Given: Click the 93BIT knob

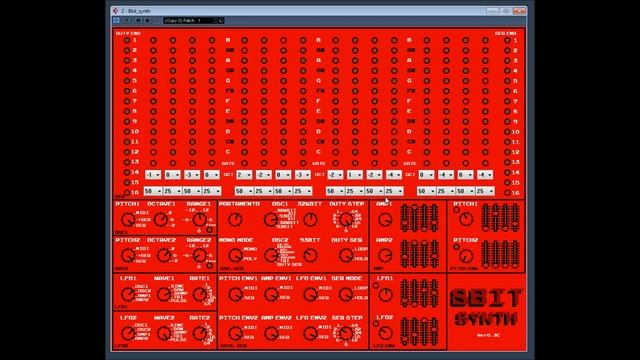Looking at the screenshot, I should pos(310,256).
